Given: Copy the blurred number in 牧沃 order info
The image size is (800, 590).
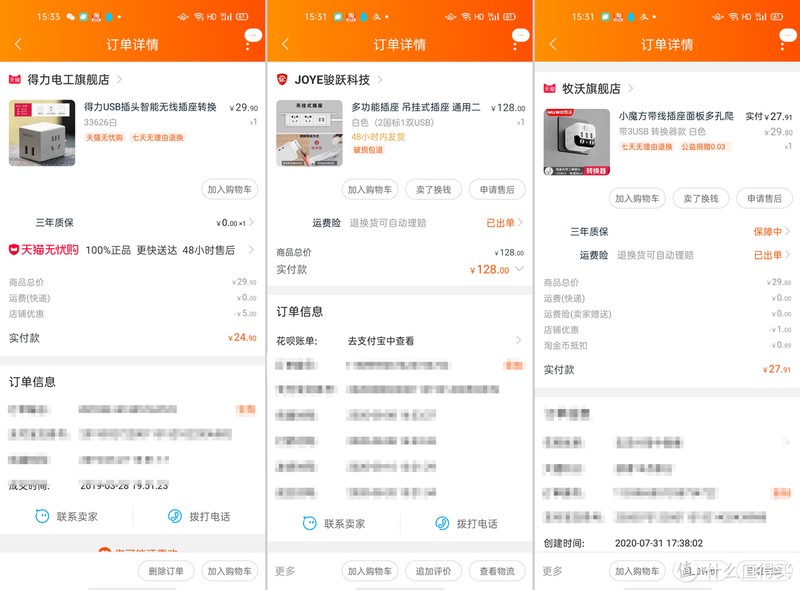Looking at the screenshot, I should [781, 493].
